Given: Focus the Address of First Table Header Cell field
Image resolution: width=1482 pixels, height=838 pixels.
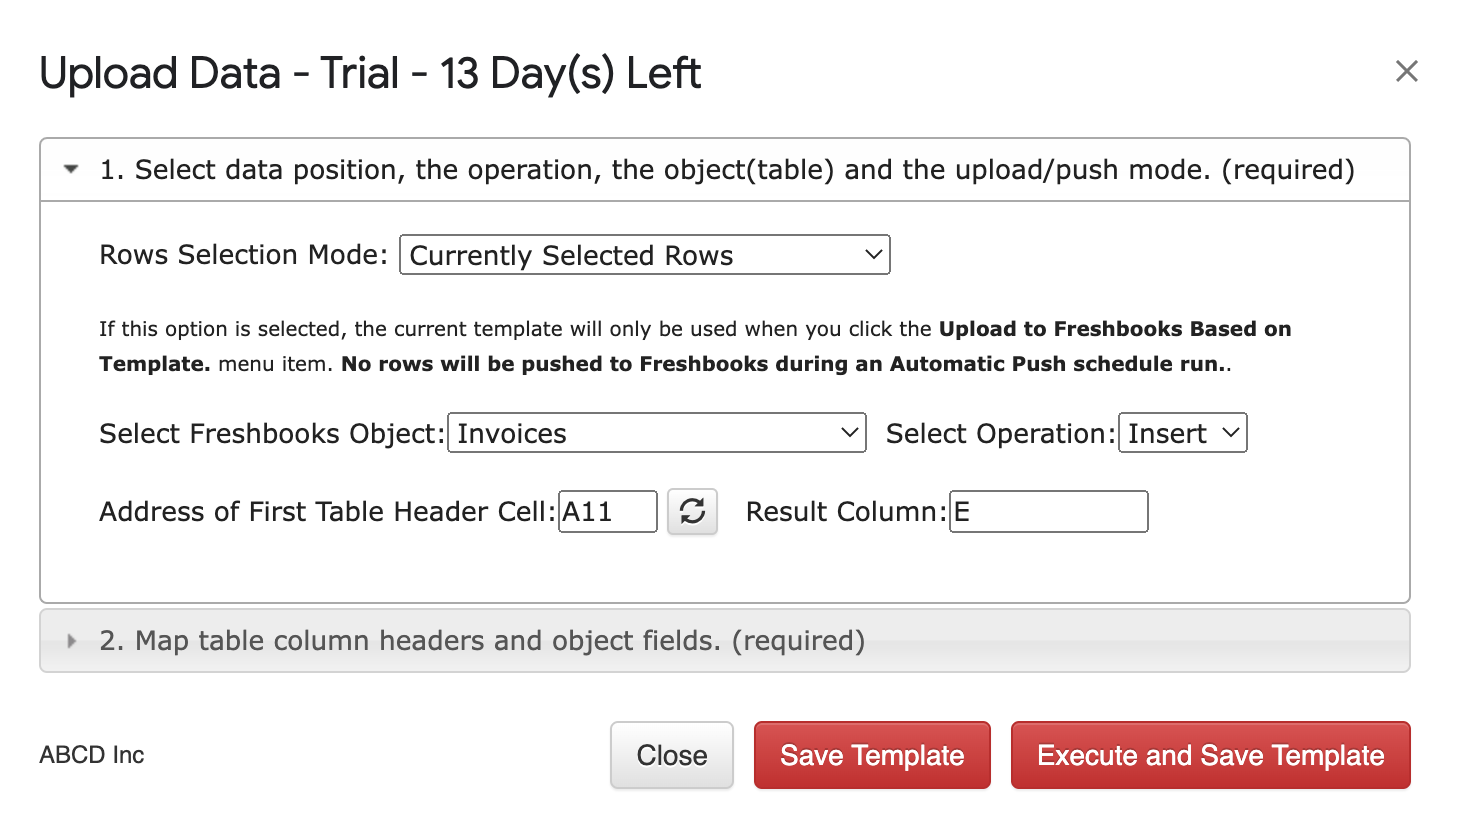Looking at the screenshot, I should 608,512.
